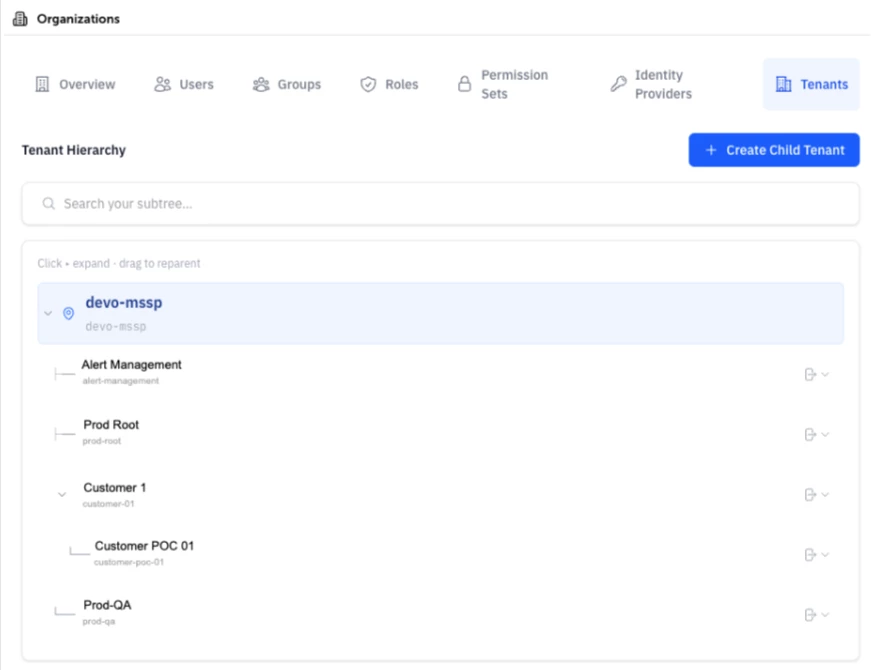The image size is (871, 670).
Task: Select the Roles tab
Action: (389, 84)
